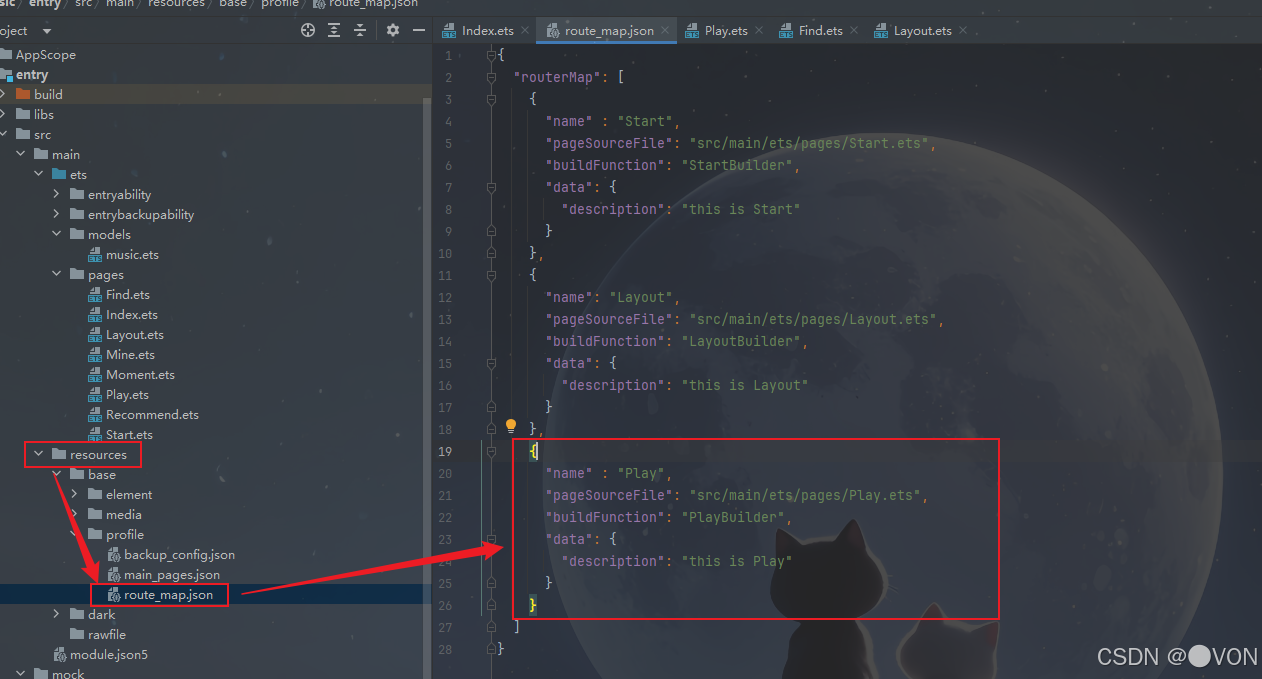
Task: Click the Recommend.ets file icon
Action: coord(95,414)
